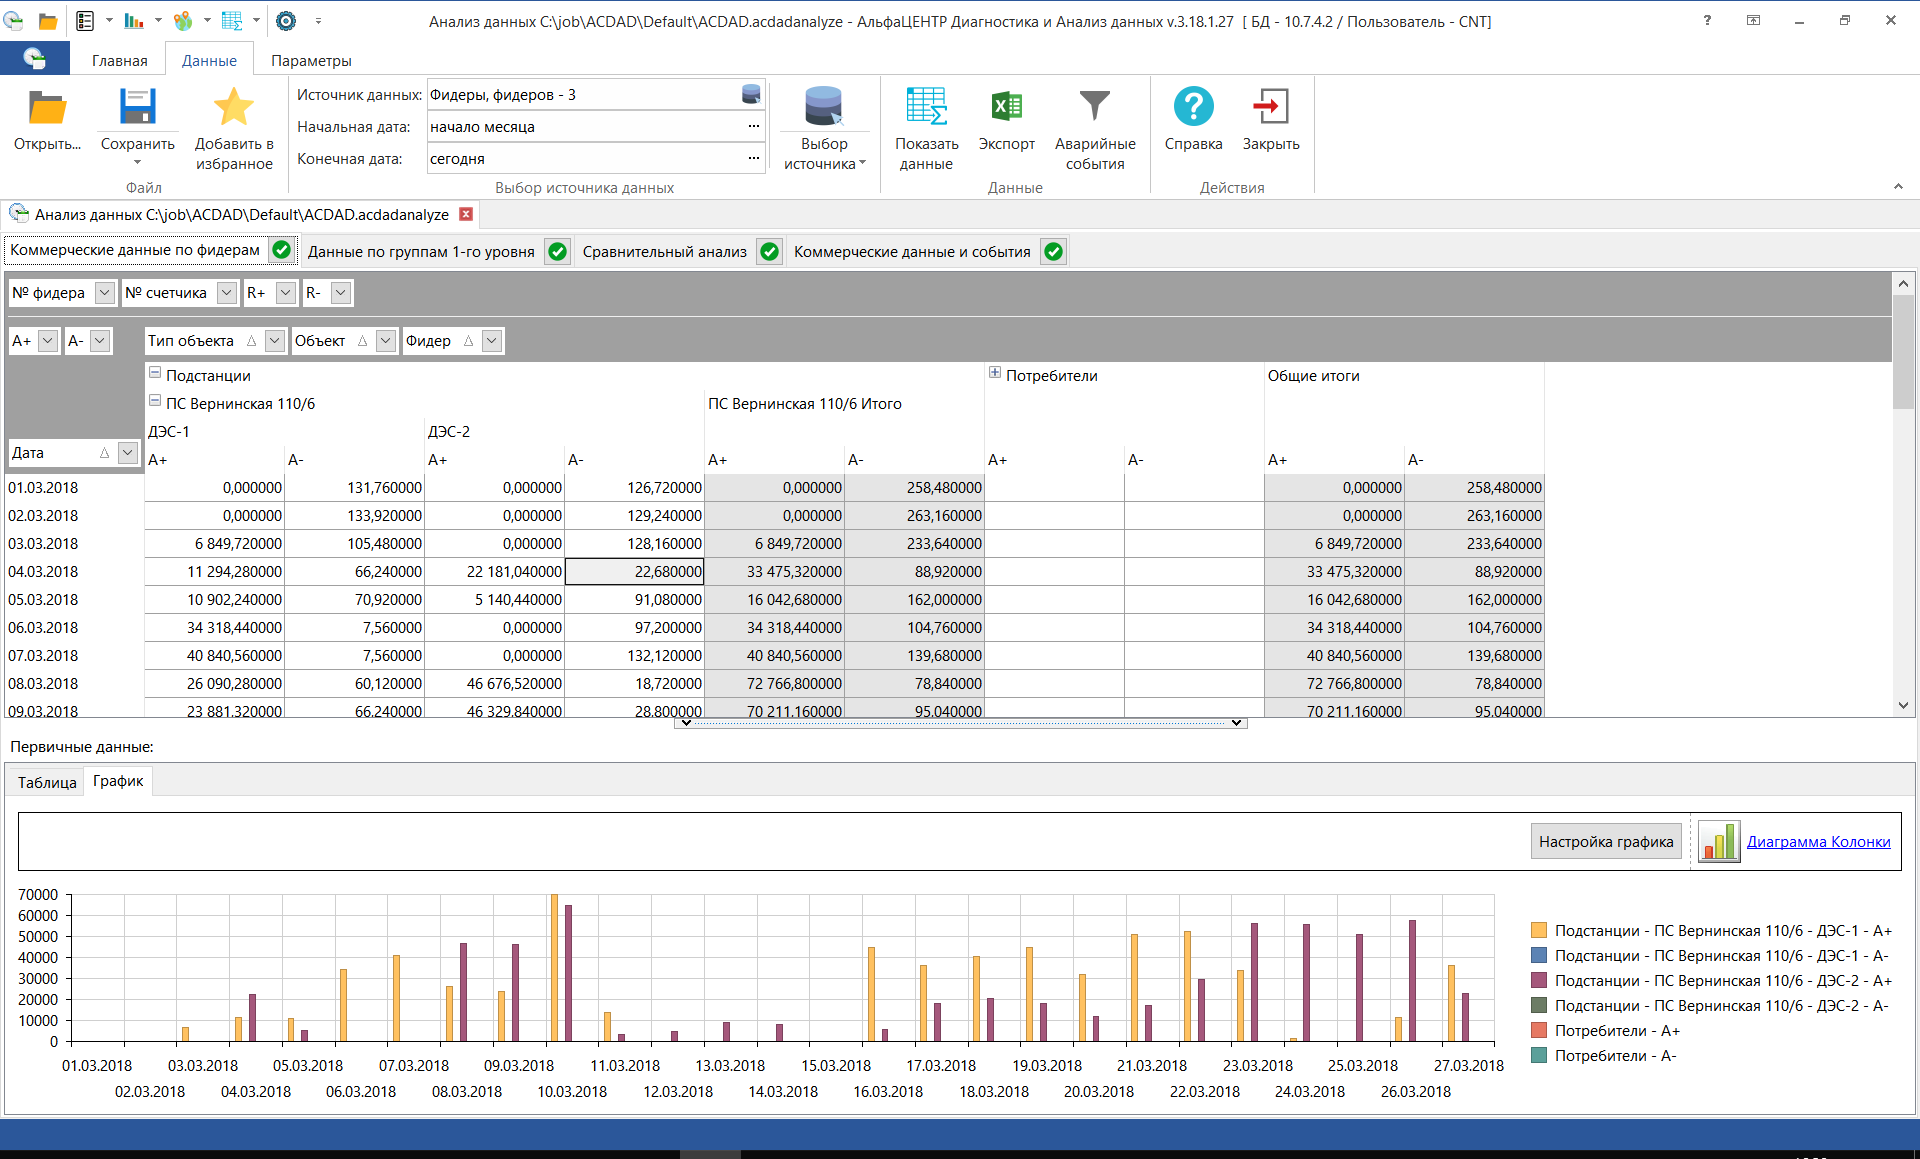Viewport: 1920px width, 1159px height.
Task: Toggle check on Данные по группам tab
Action: tap(558, 252)
